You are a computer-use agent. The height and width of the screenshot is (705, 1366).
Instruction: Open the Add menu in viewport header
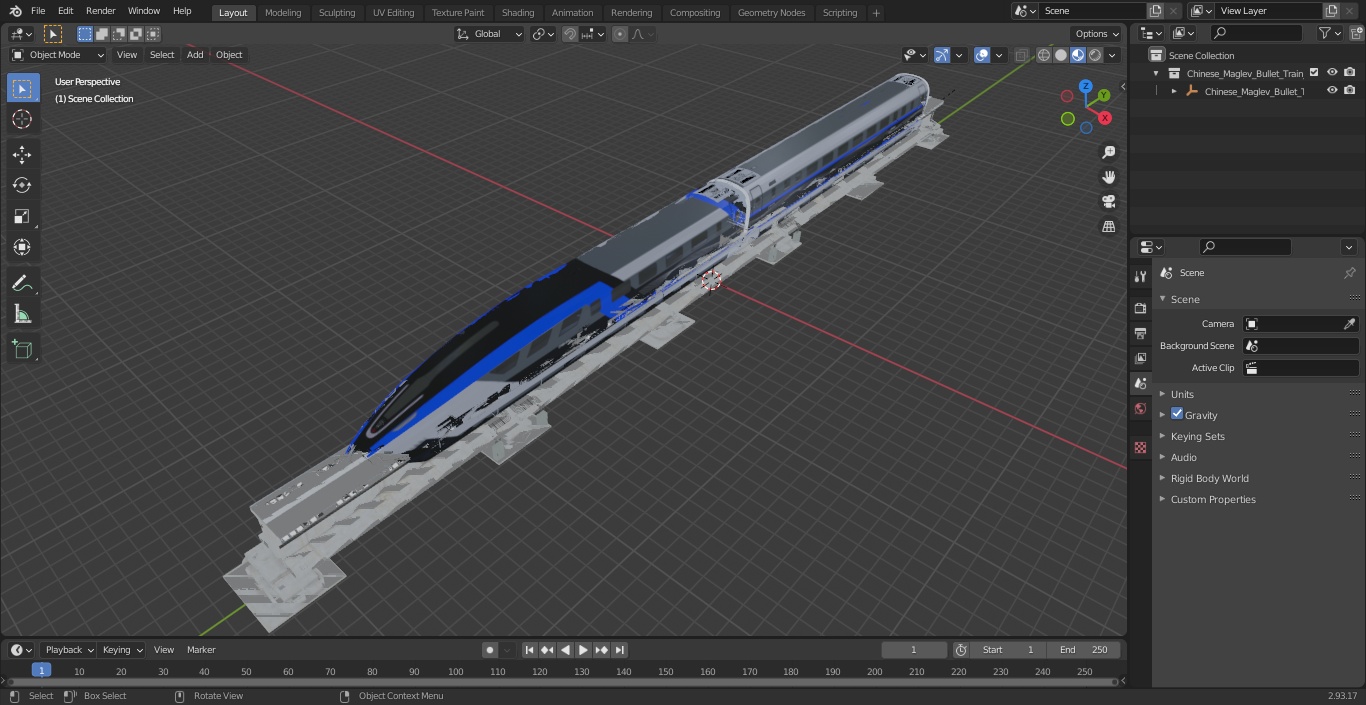click(195, 55)
